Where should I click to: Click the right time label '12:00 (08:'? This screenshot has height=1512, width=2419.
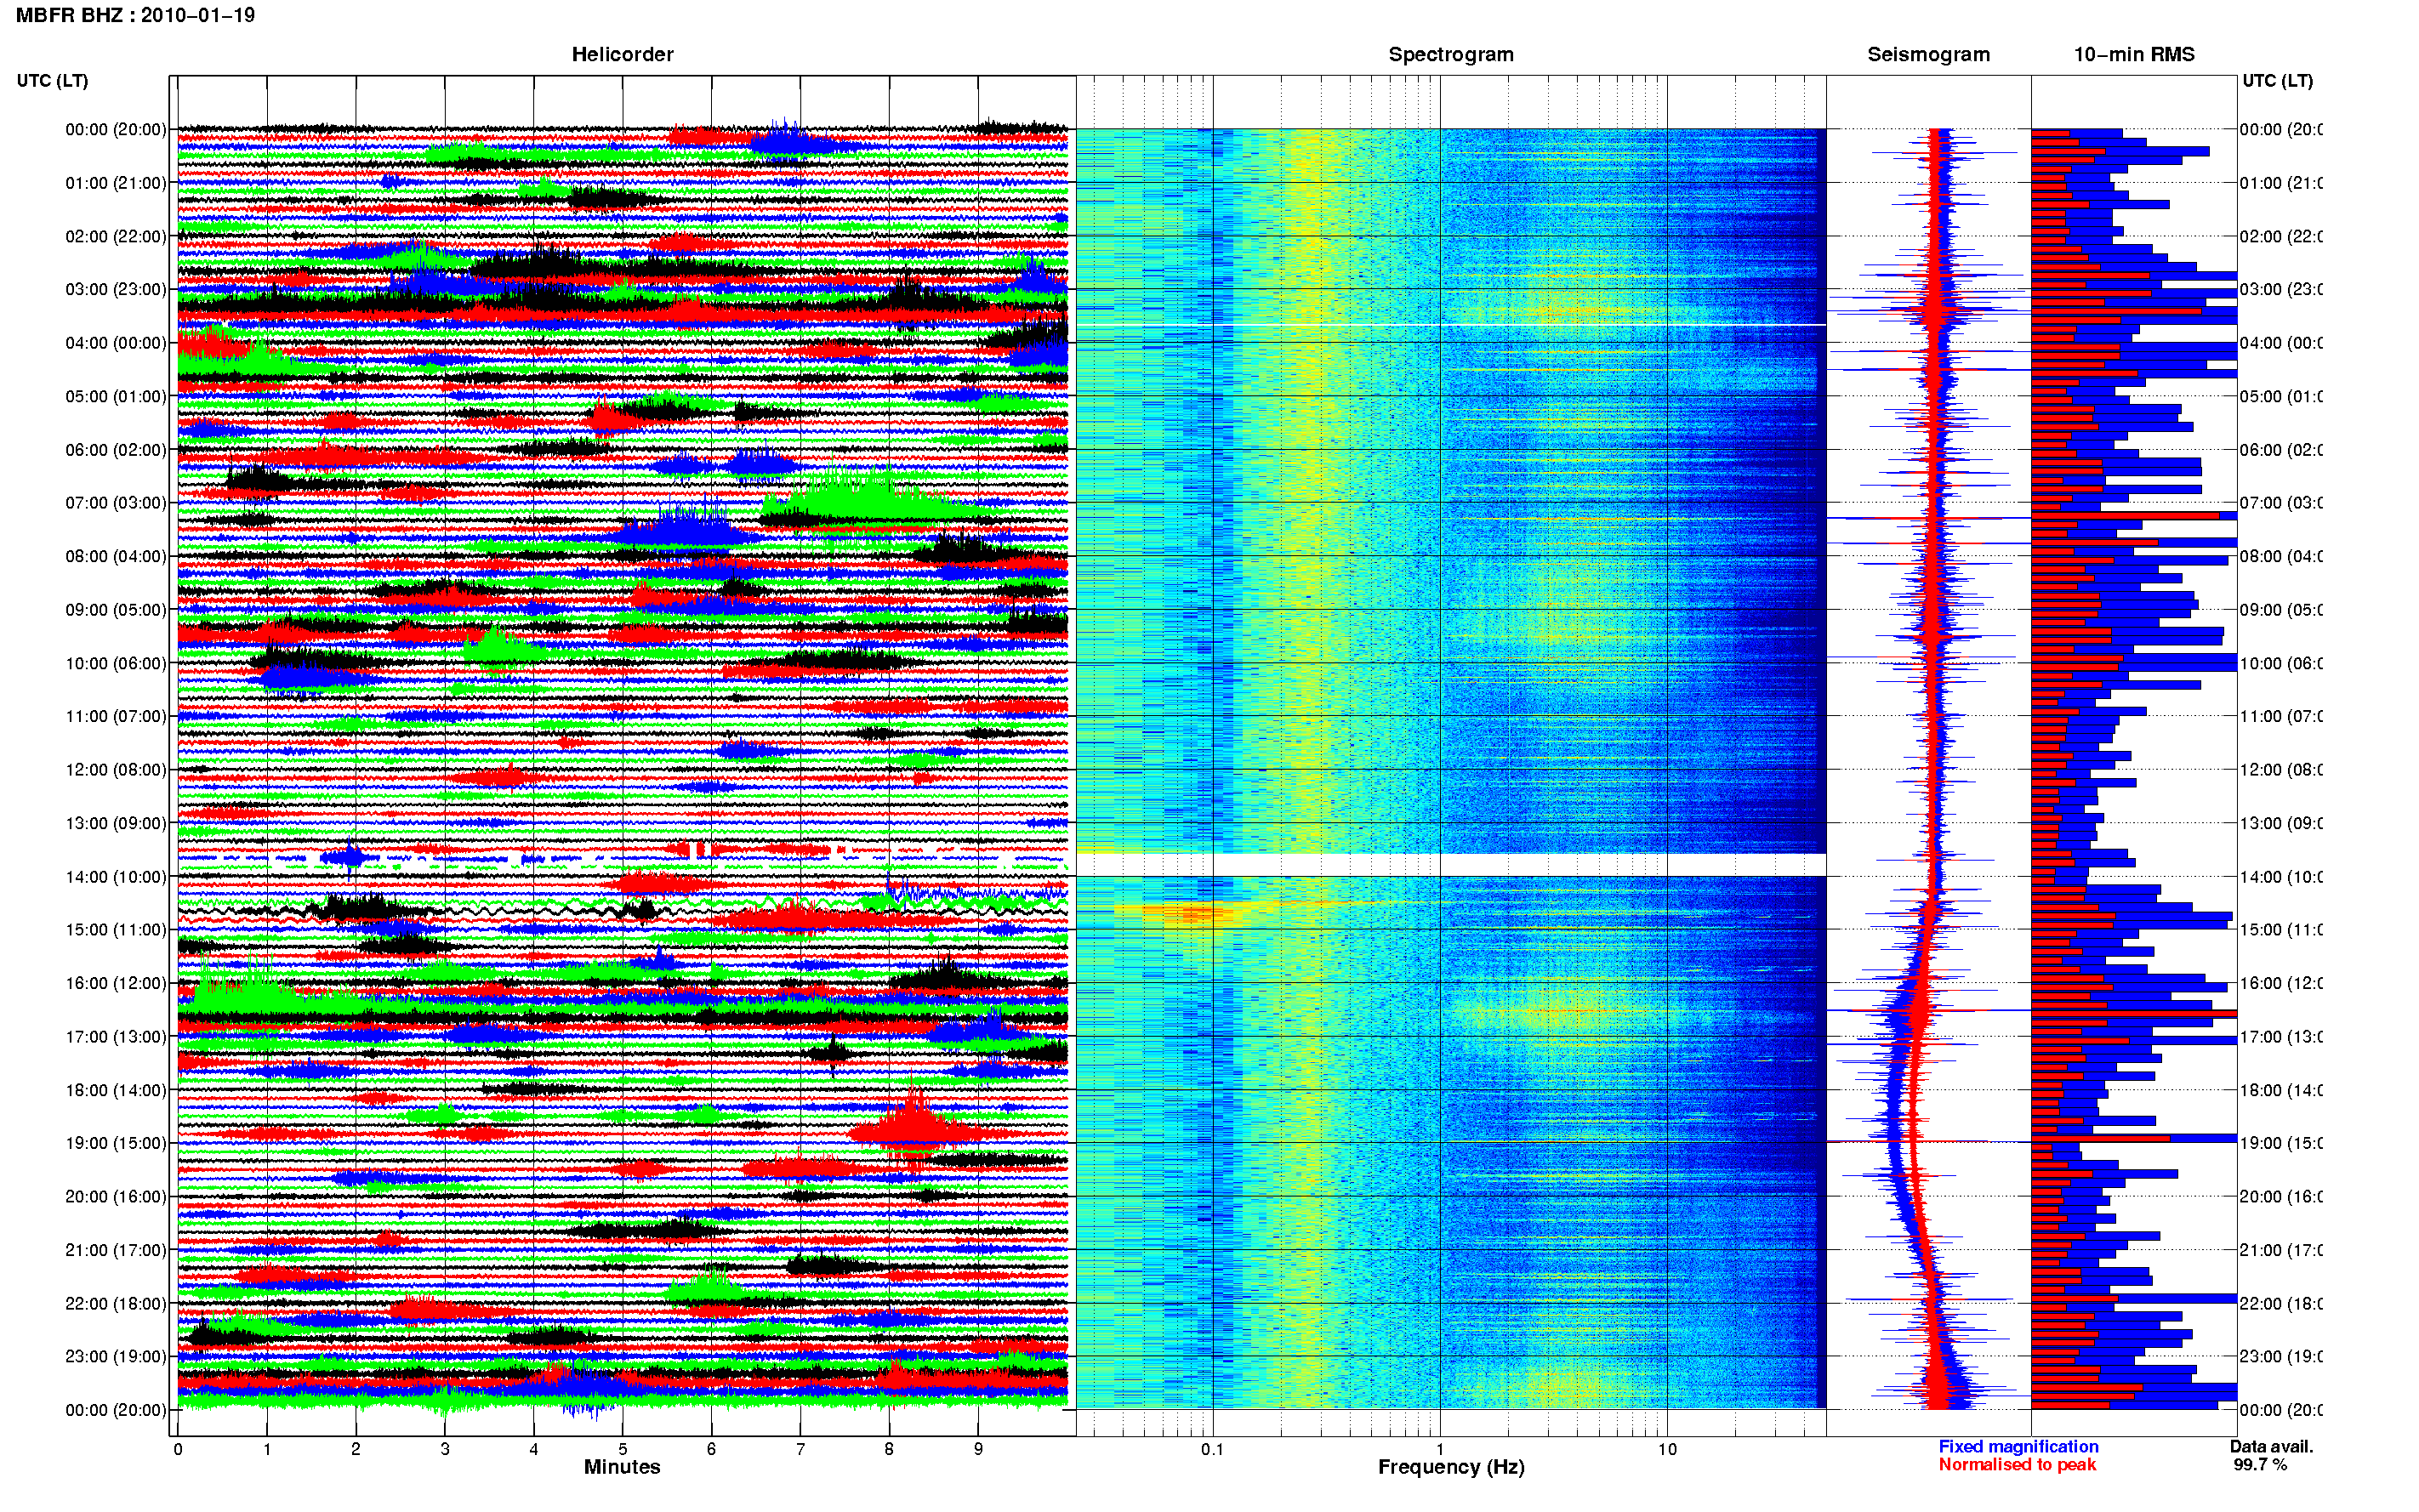(x=2281, y=770)
